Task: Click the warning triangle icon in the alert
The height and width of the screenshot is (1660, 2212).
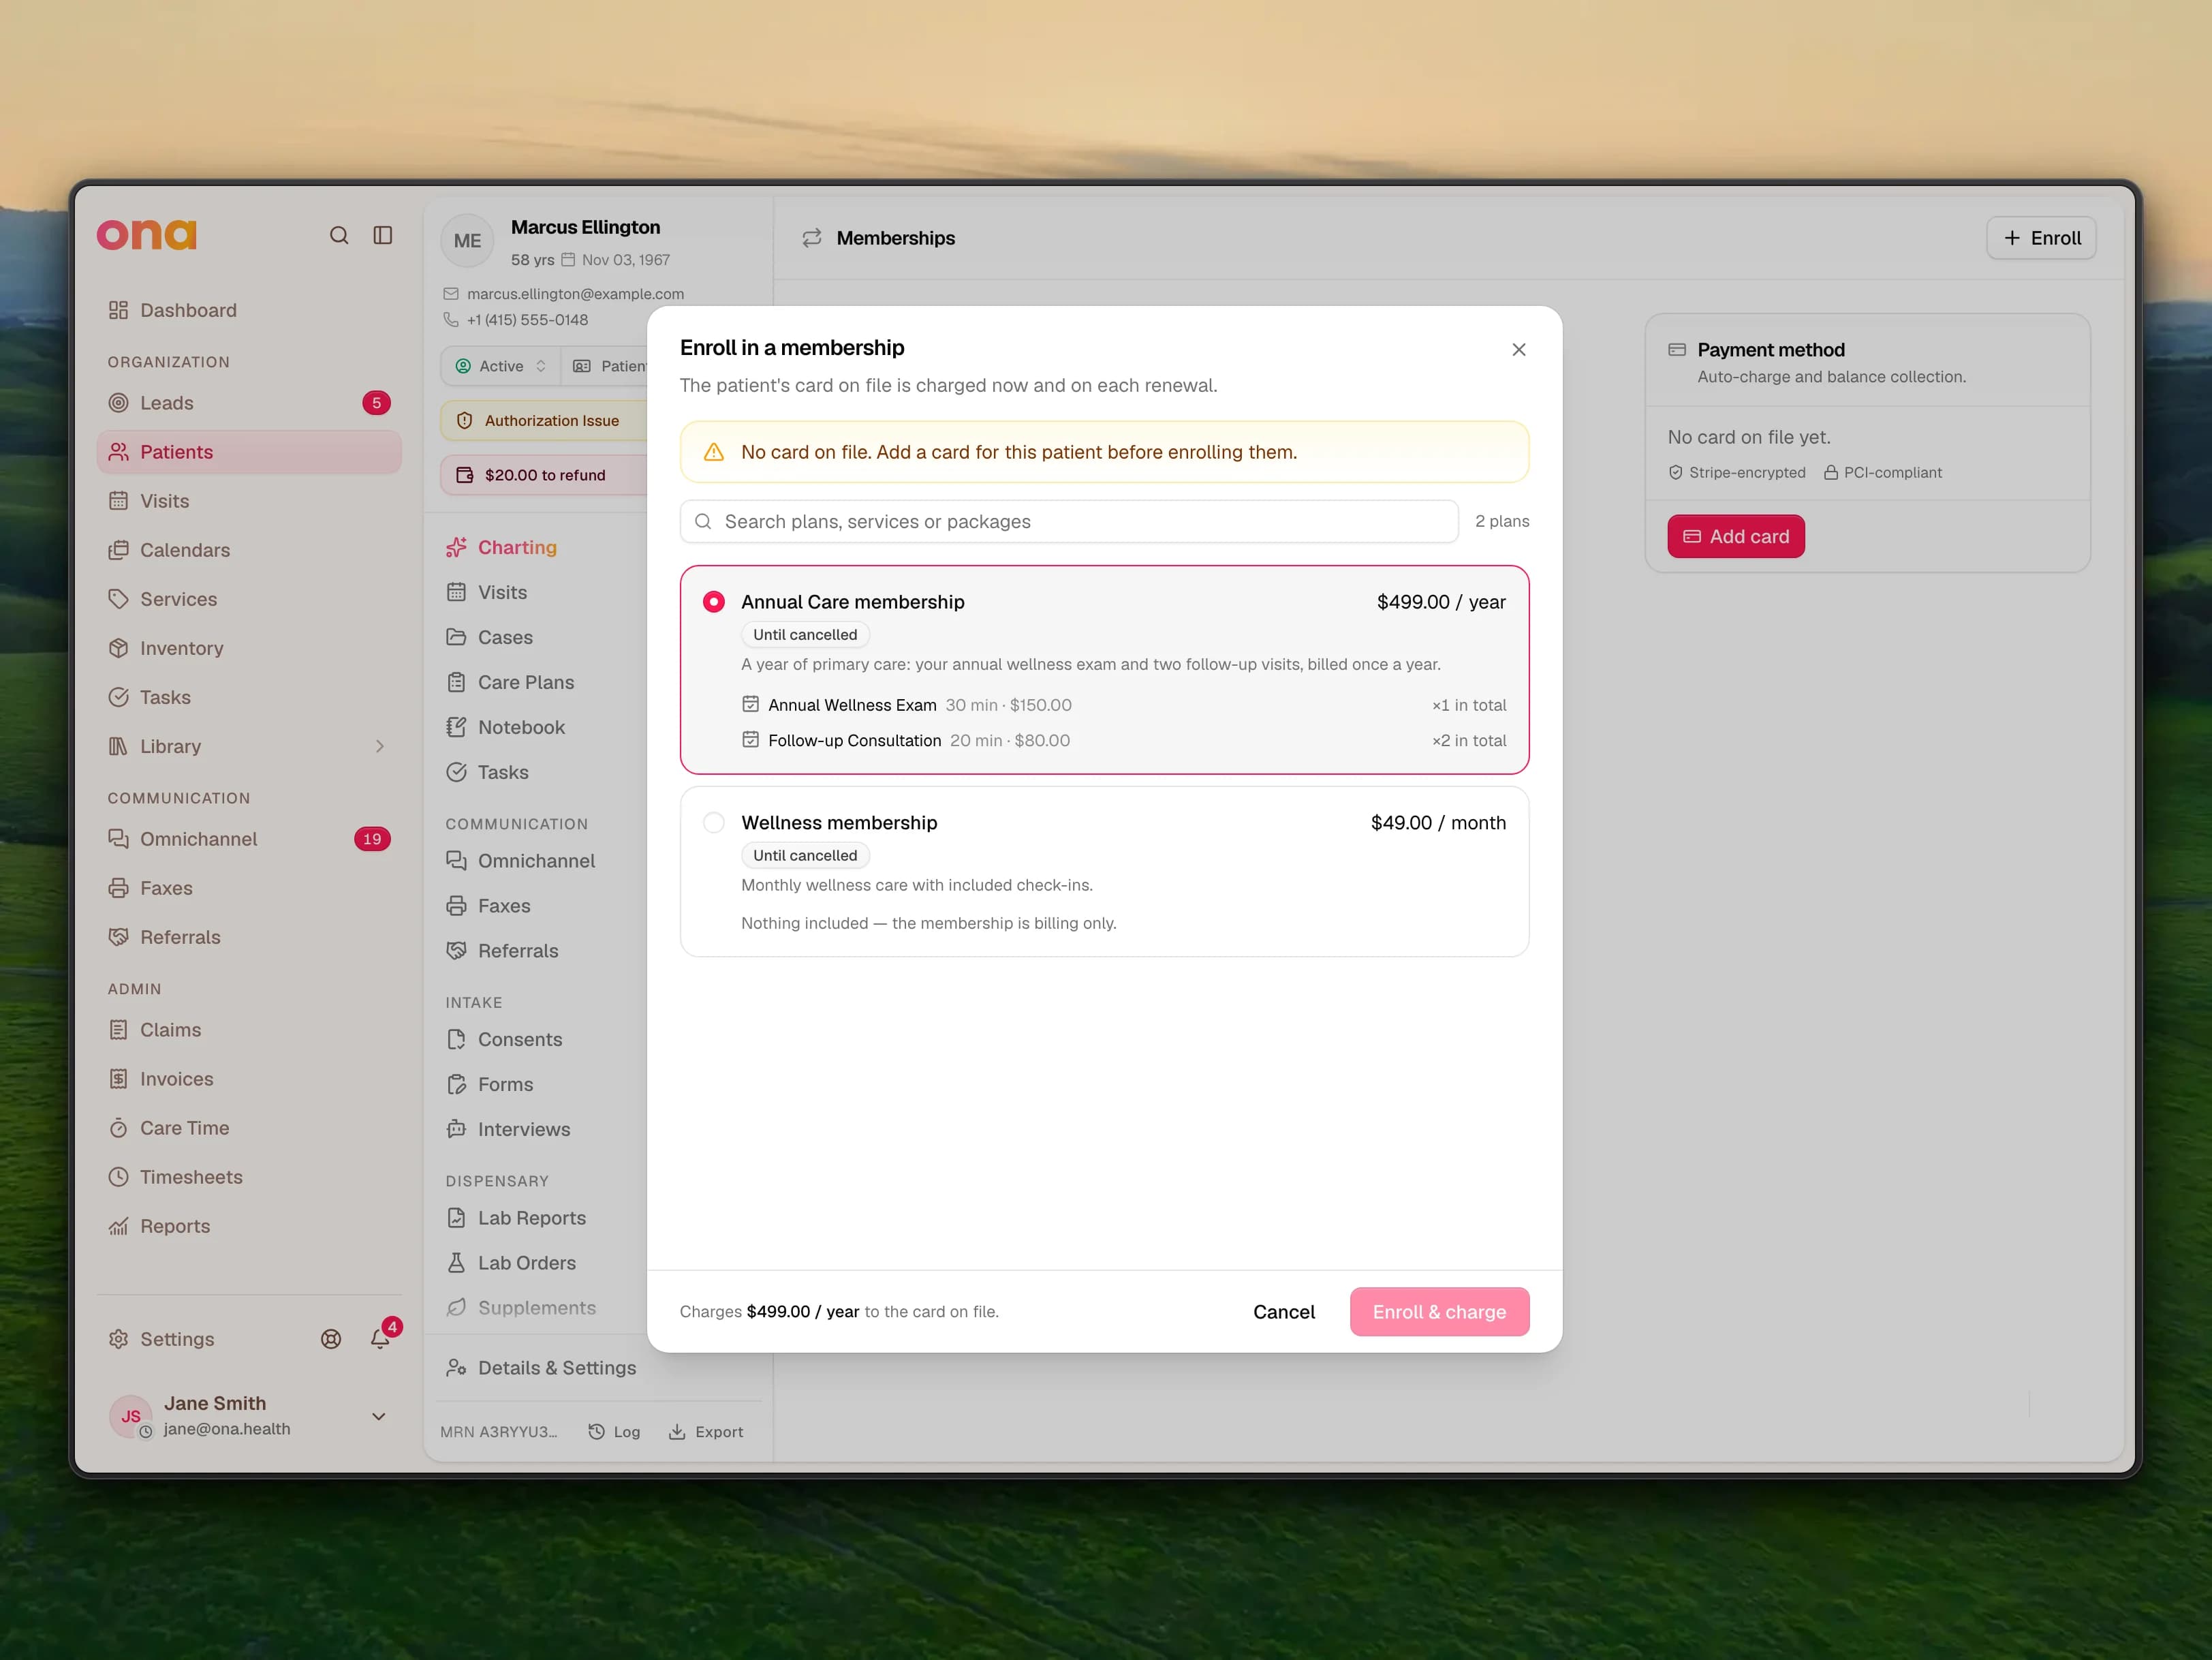Action: point(714,452)
